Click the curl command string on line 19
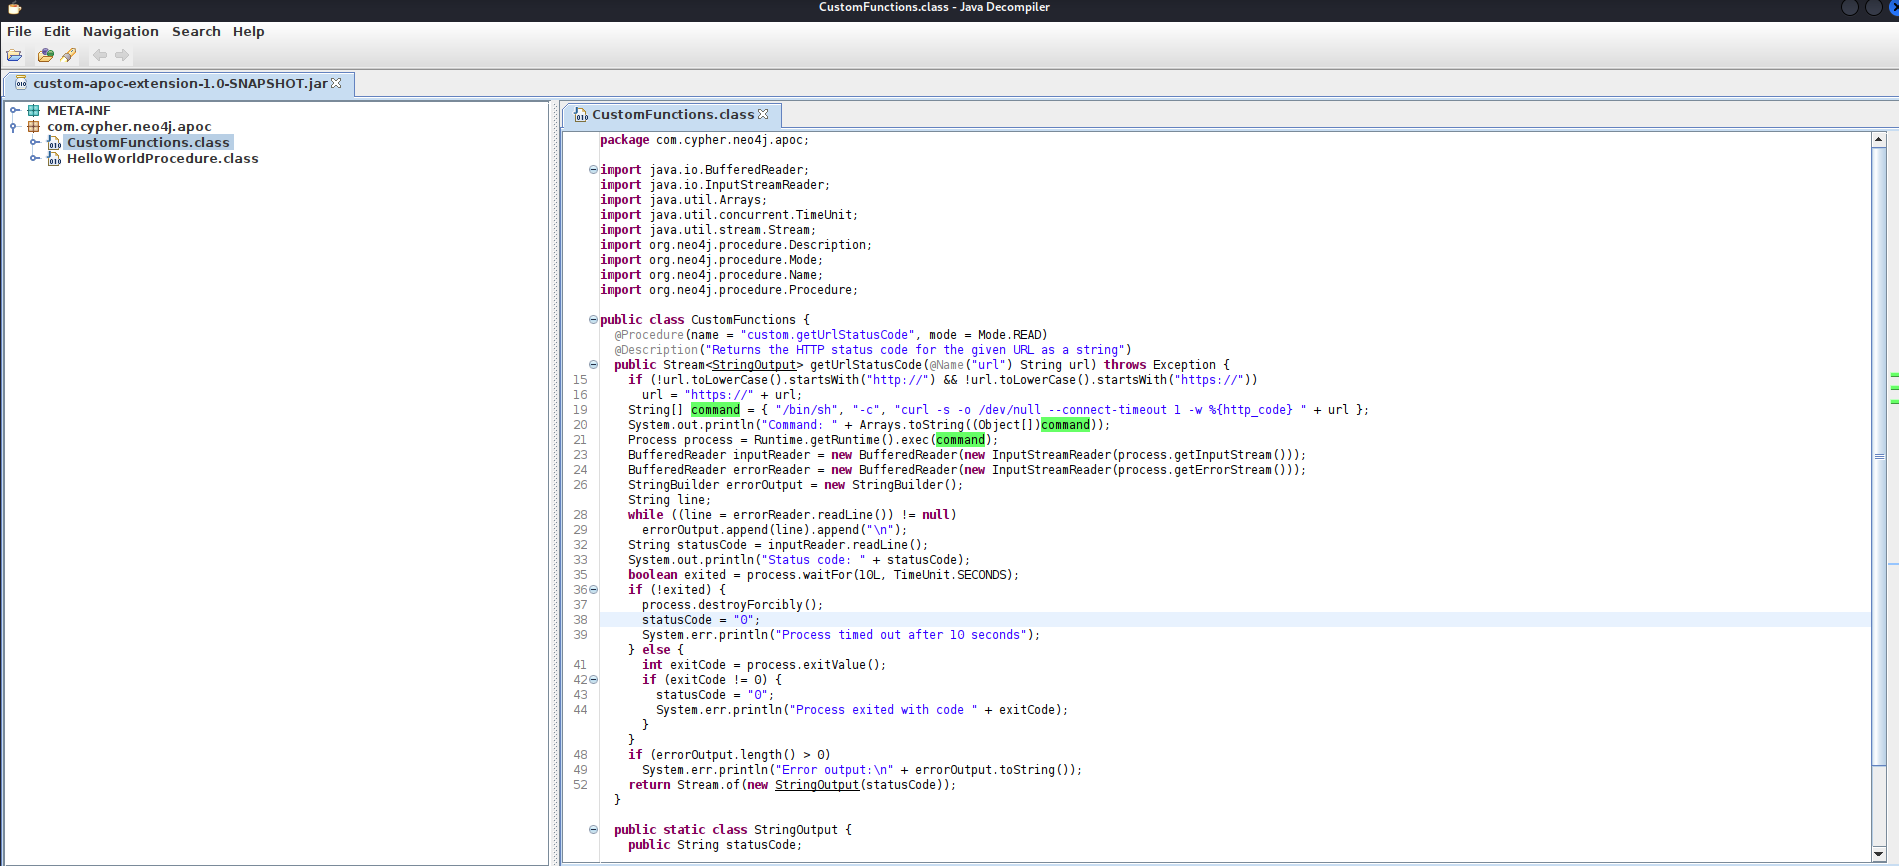The width and height of the screenshot is (1899, 866). [x=1100, y=410]
